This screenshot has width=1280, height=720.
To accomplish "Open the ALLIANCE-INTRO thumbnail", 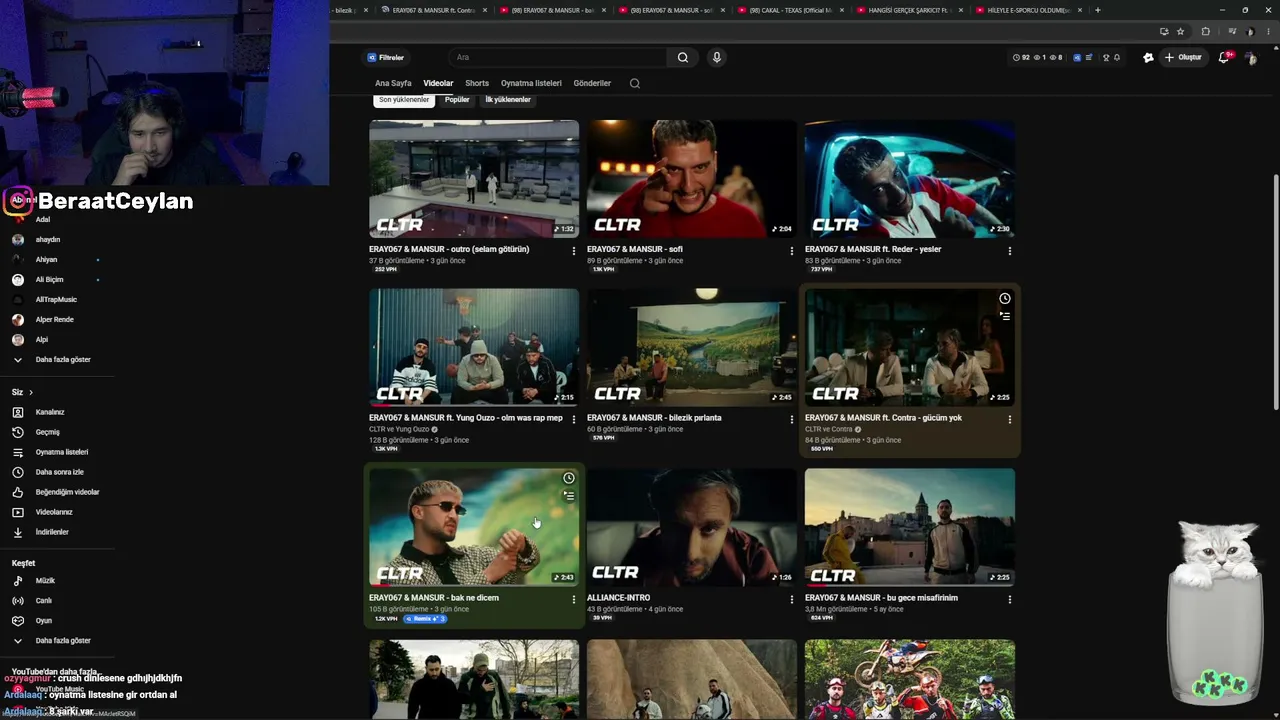I will (692, 527).
